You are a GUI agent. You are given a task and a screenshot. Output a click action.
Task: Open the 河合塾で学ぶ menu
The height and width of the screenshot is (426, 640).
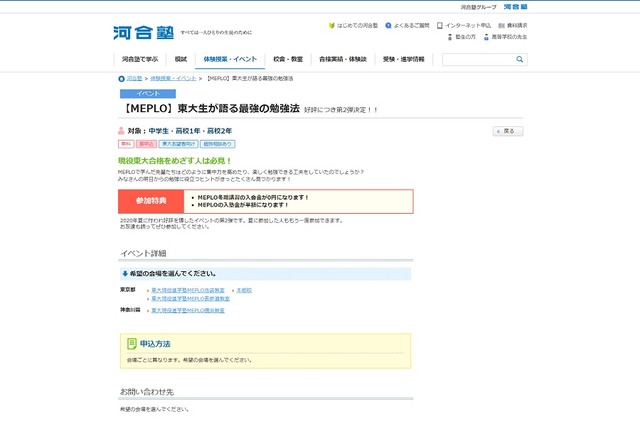point(140,59)
